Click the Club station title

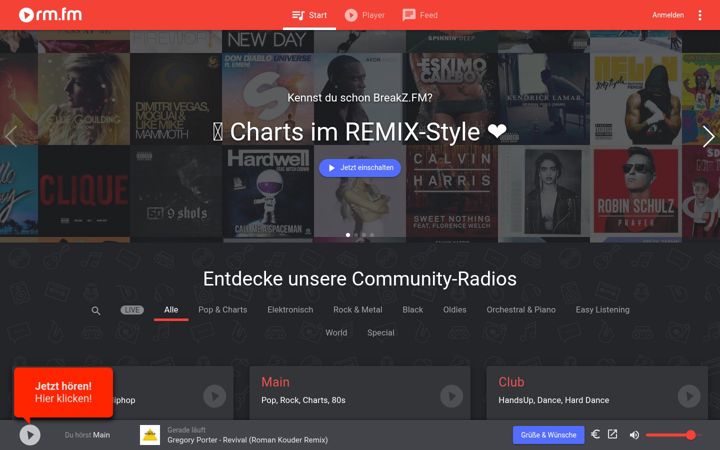[511, 382]
